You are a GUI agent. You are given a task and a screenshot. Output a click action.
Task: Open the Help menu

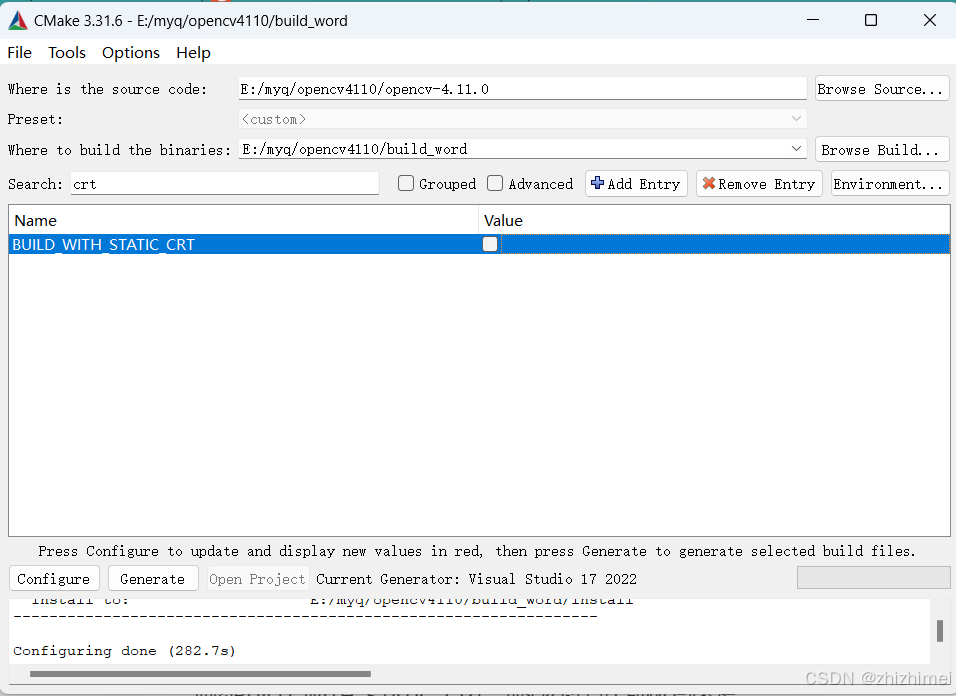coord(193,53)
